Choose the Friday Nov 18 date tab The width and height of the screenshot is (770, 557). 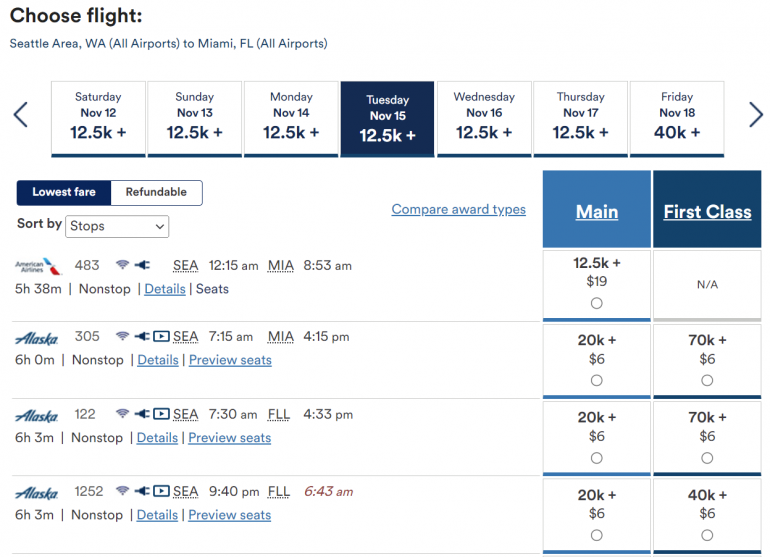tap(677, 118)
